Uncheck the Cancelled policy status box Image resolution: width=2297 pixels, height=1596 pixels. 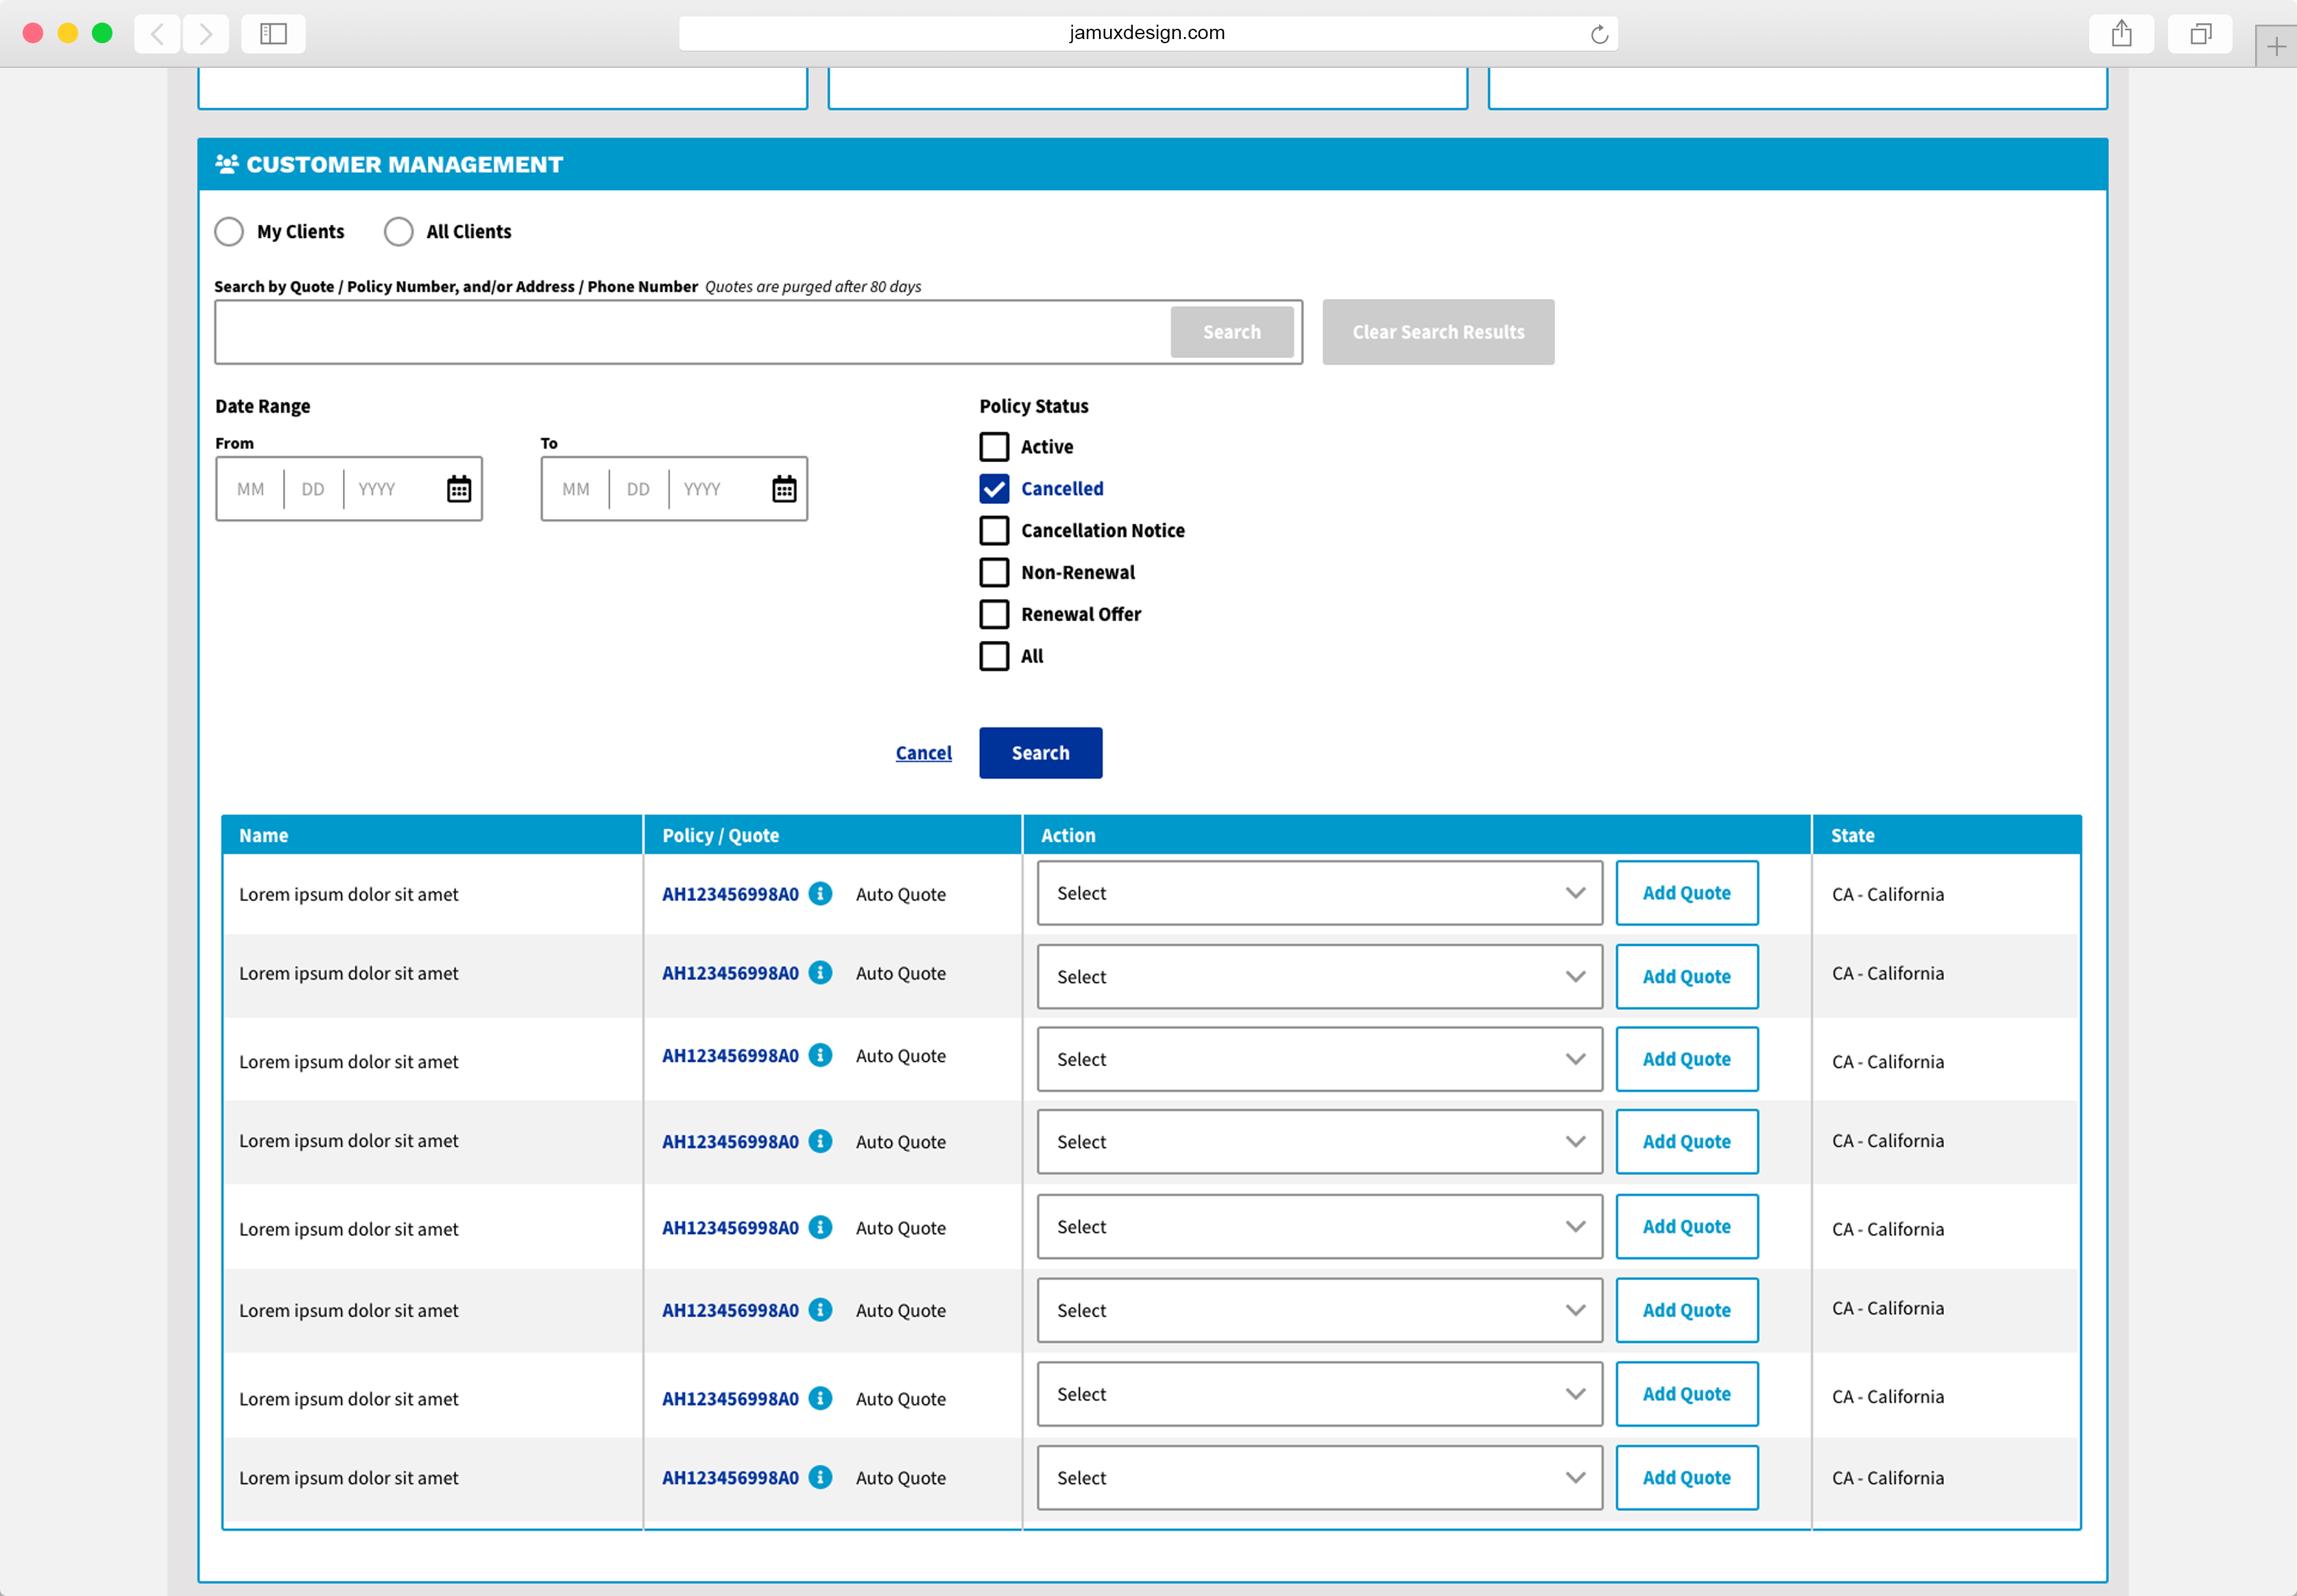click(x=994, y=488)
